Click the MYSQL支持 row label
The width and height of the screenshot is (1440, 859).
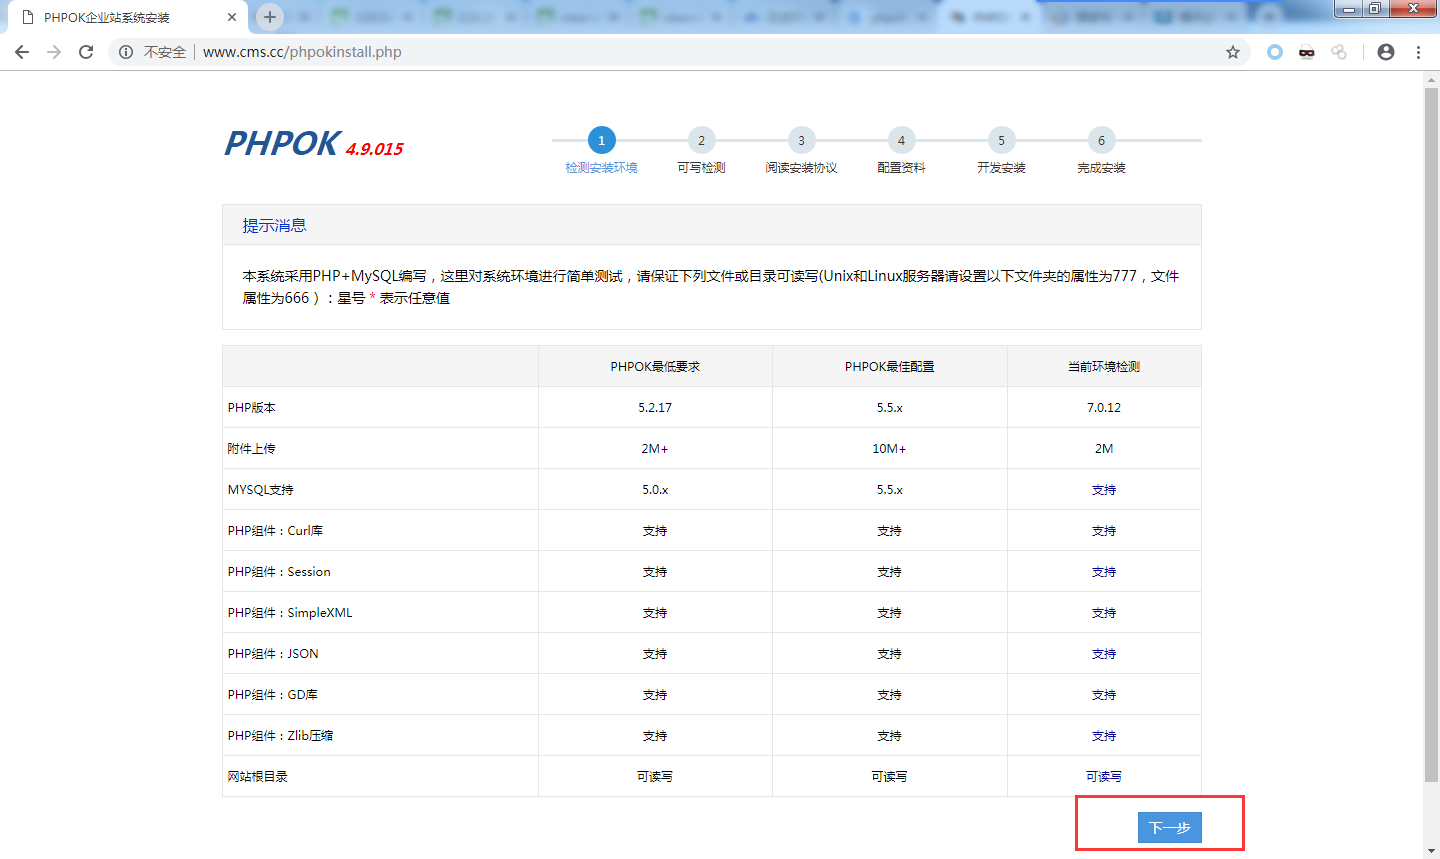click(x=260, y=490)
